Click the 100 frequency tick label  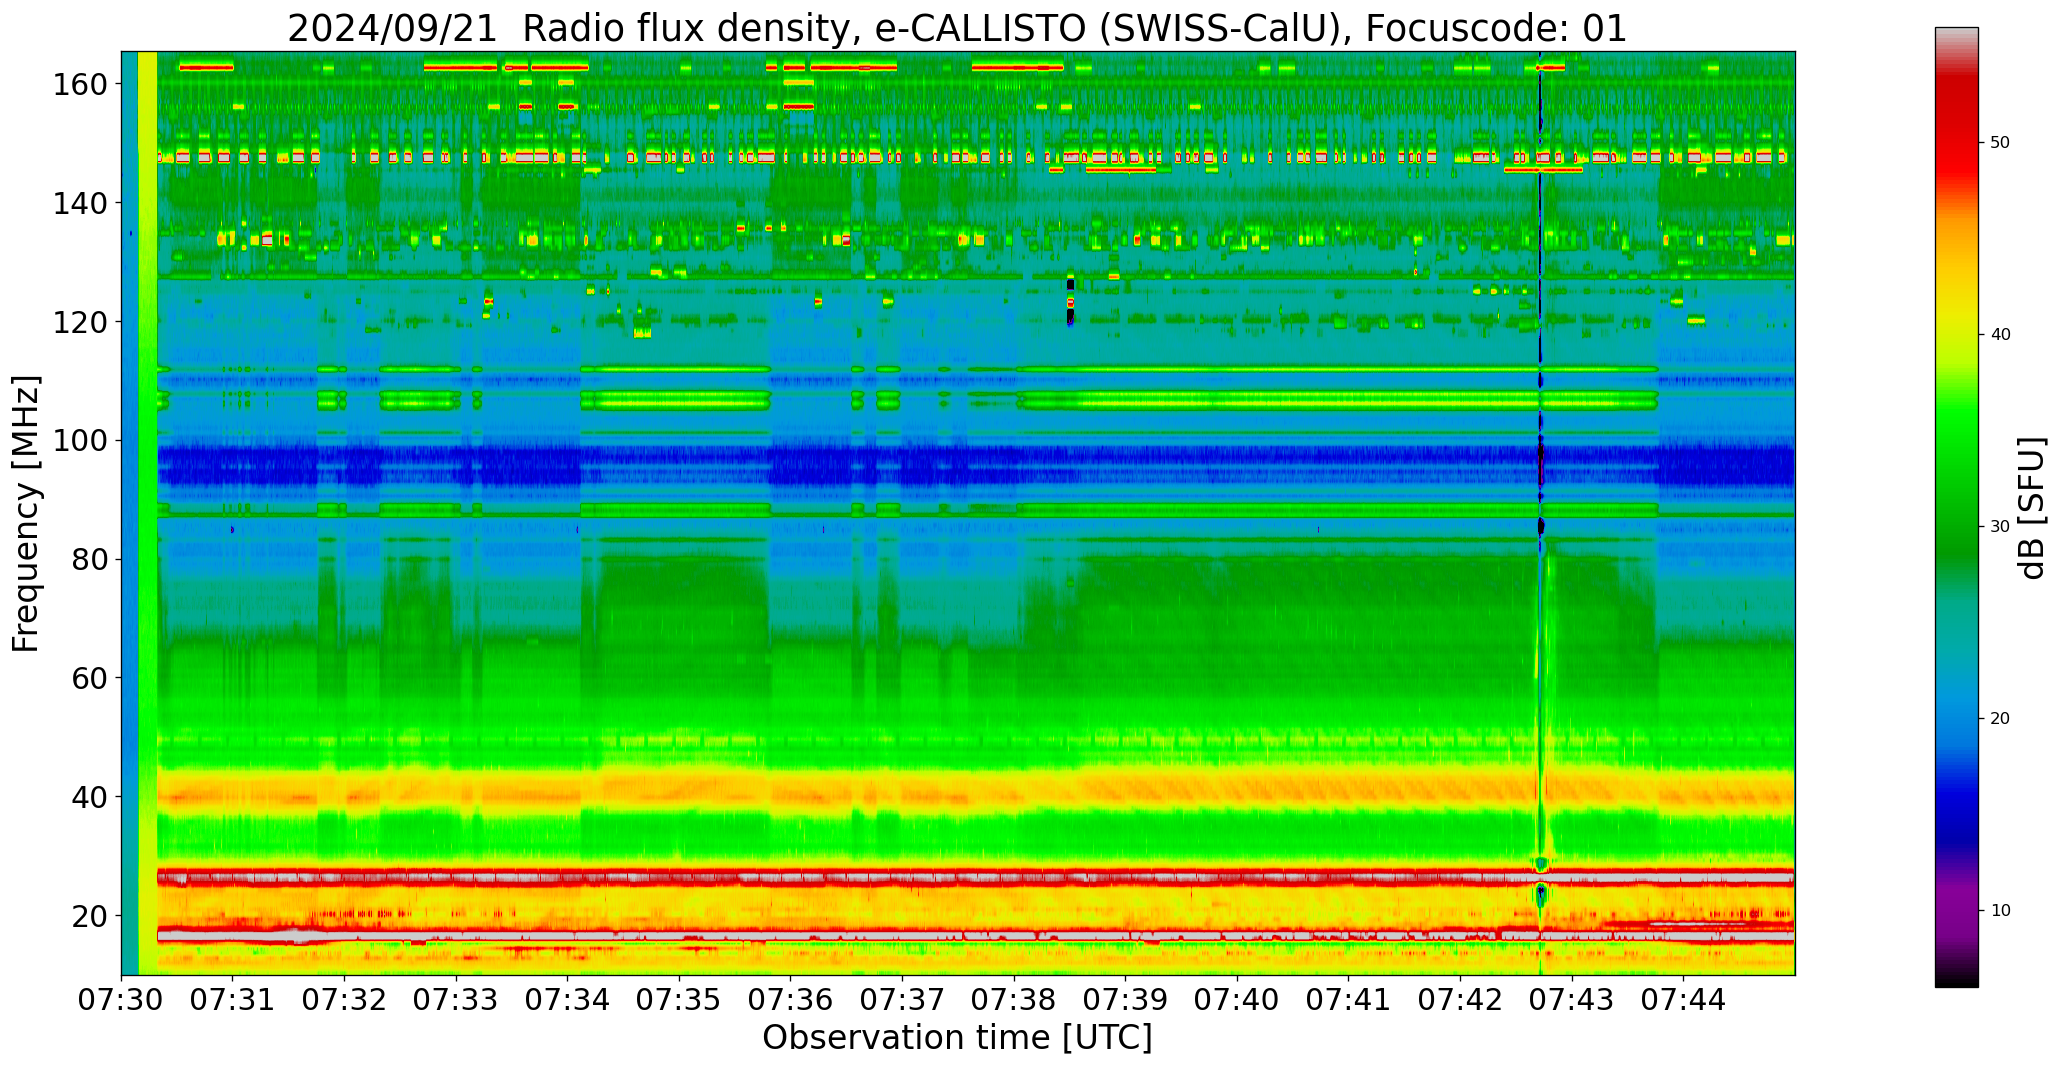tap(80, 440)
